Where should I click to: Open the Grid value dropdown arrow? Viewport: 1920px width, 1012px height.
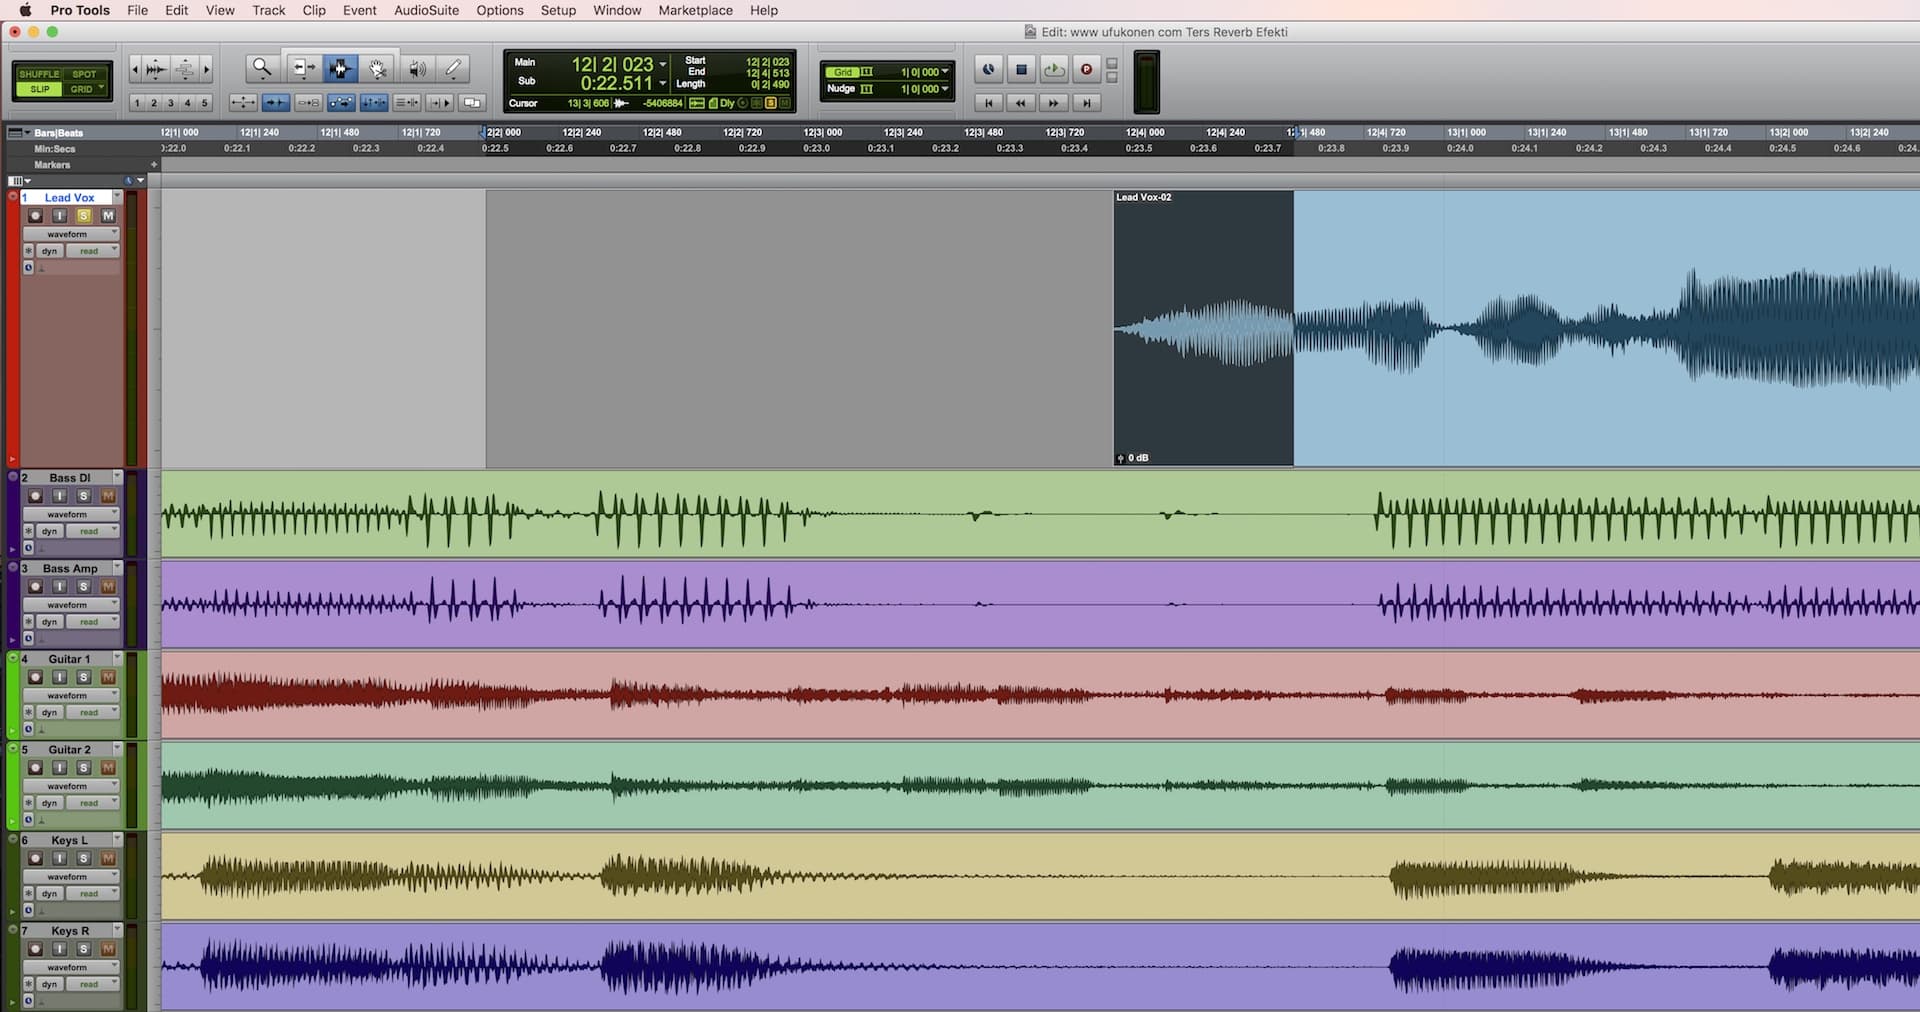(x=945, y=72)
